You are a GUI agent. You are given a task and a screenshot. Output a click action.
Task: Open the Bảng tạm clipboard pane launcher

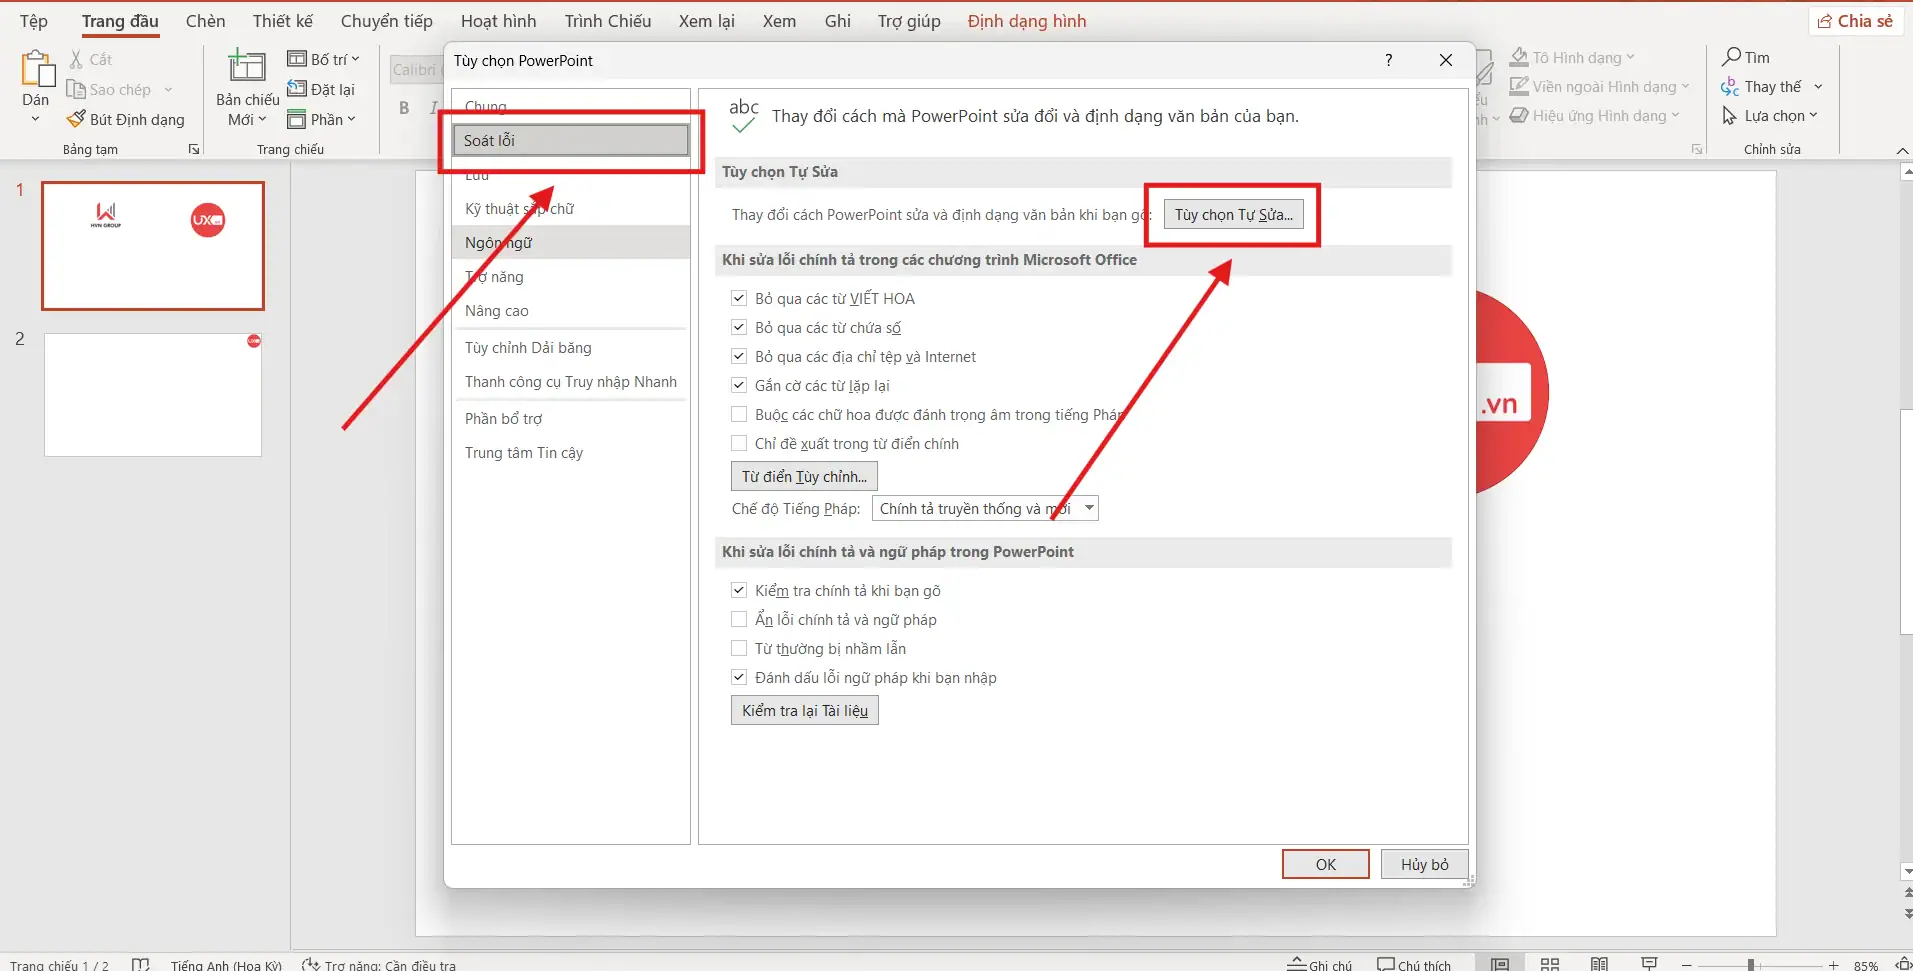(x=194, y=149)
